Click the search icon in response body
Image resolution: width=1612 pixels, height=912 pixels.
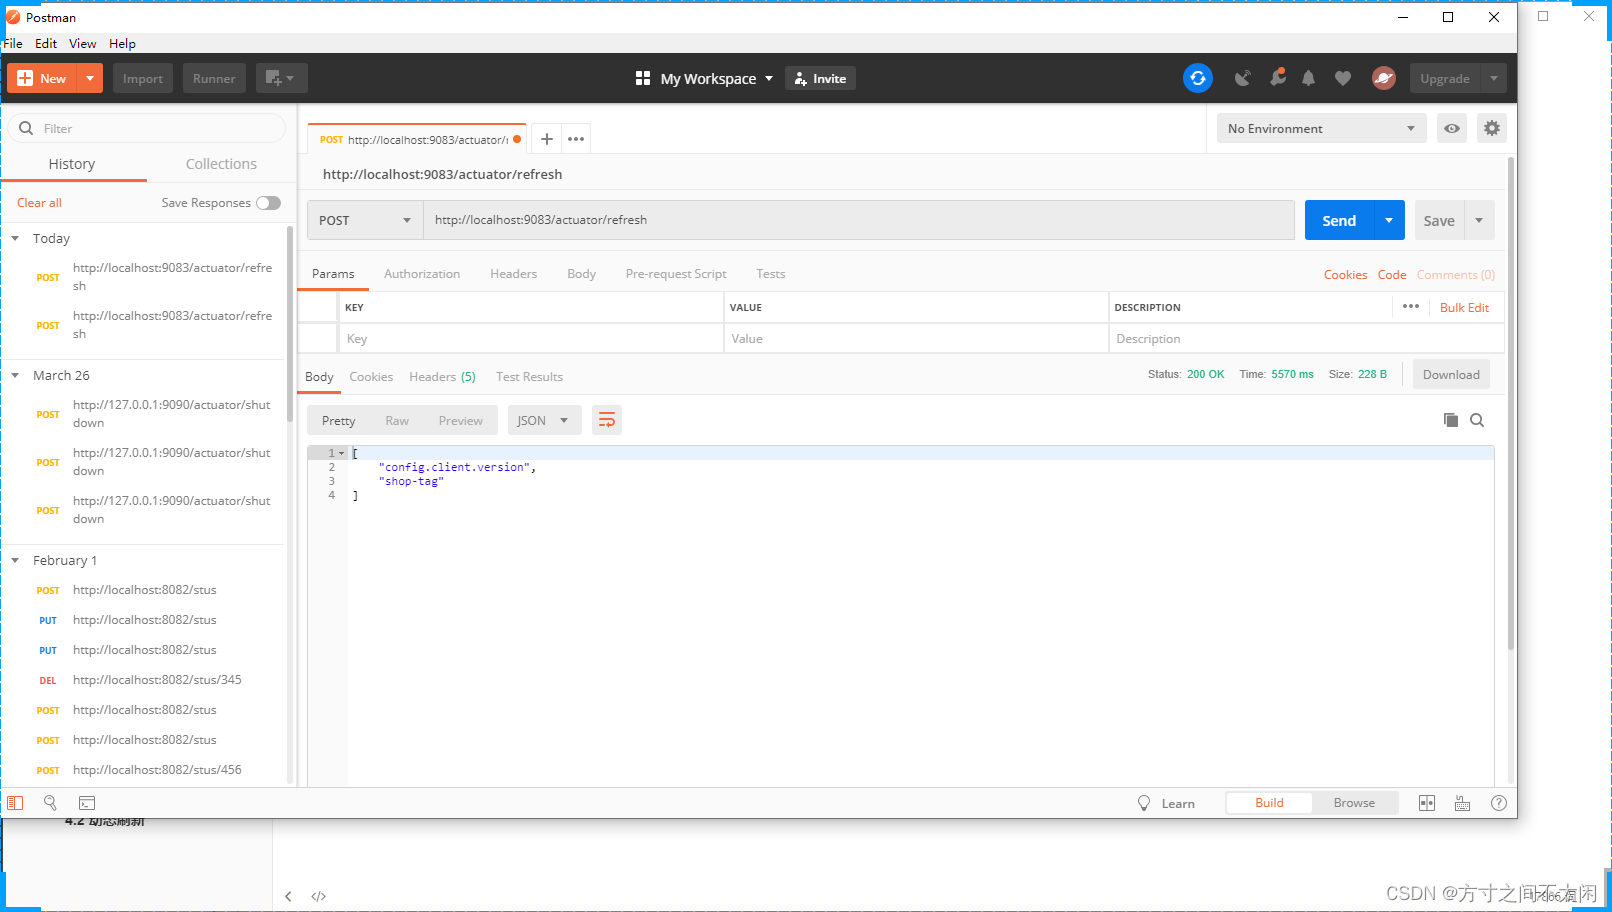coord(1477,420)
